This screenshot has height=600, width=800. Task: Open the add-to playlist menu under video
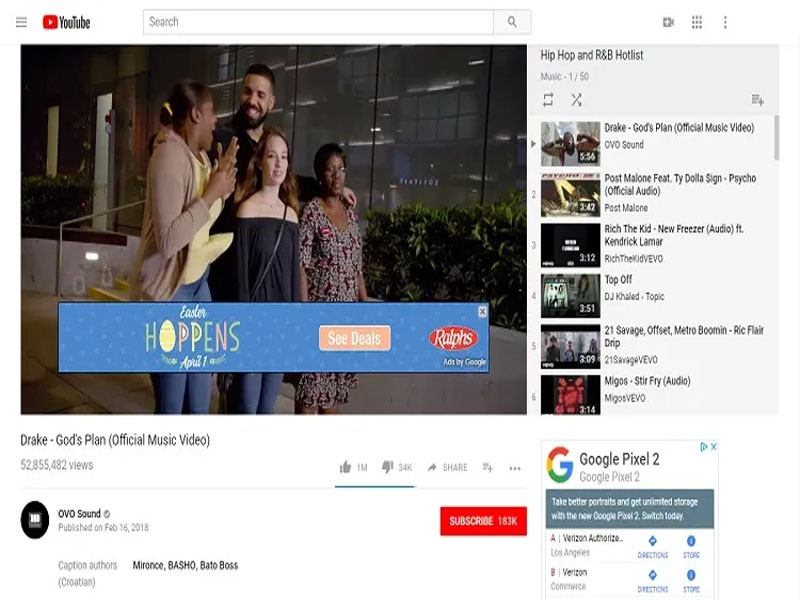[488, 467]
